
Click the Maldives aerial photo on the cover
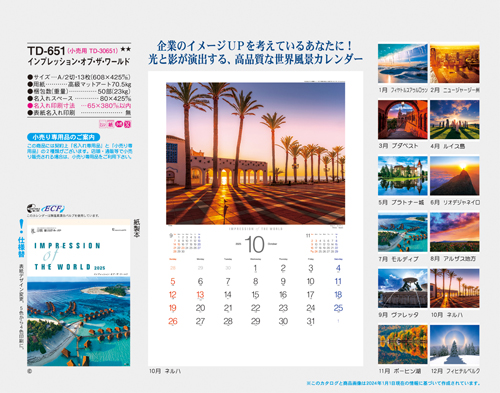(x=79, y=321)
